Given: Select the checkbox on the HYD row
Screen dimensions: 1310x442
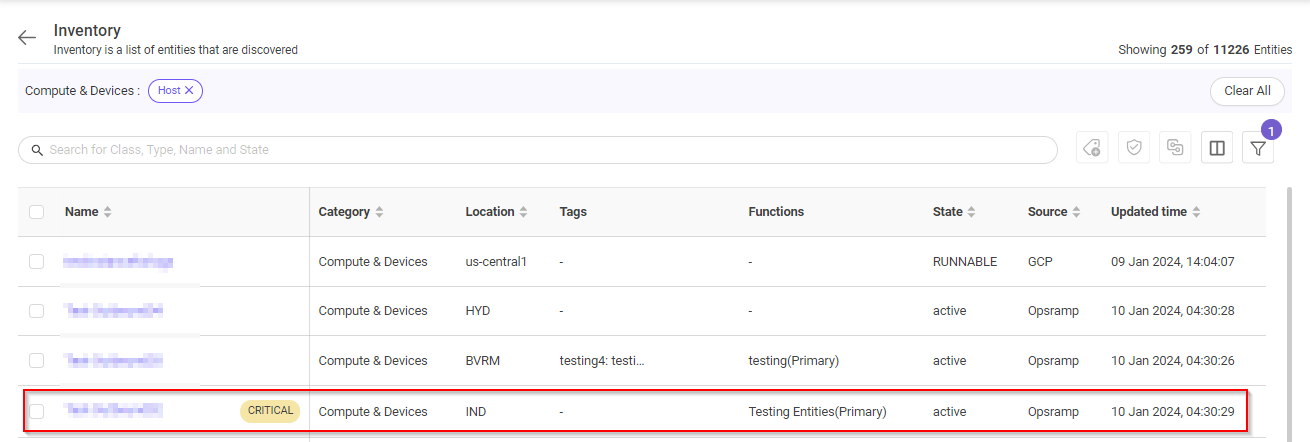Looking at the screenshot, I should tap(37, 311).
